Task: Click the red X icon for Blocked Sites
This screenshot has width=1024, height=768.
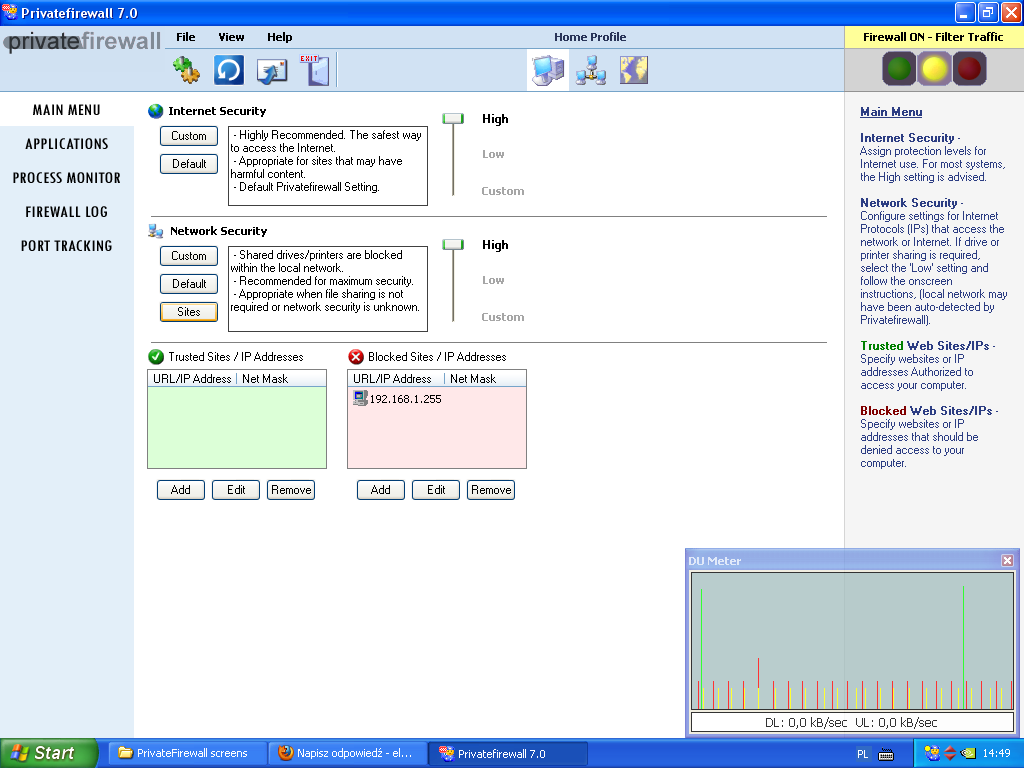Action: click(356, 357)
